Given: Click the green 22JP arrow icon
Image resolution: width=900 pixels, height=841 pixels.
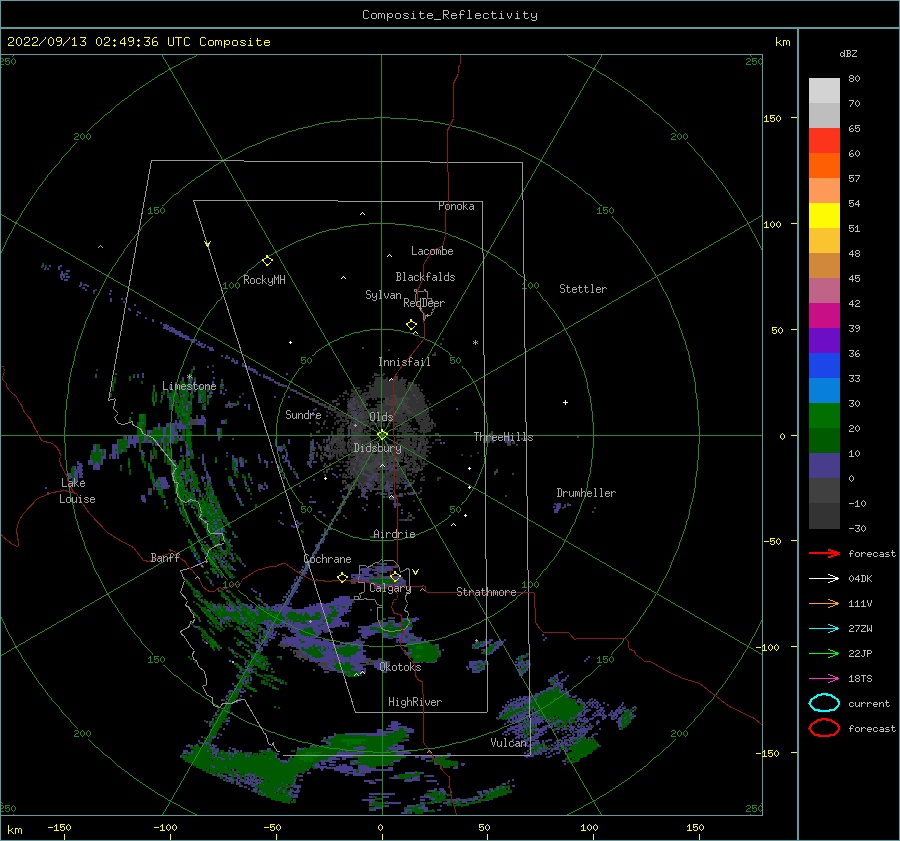Looking at the screenshot, I should pos(824,653).
